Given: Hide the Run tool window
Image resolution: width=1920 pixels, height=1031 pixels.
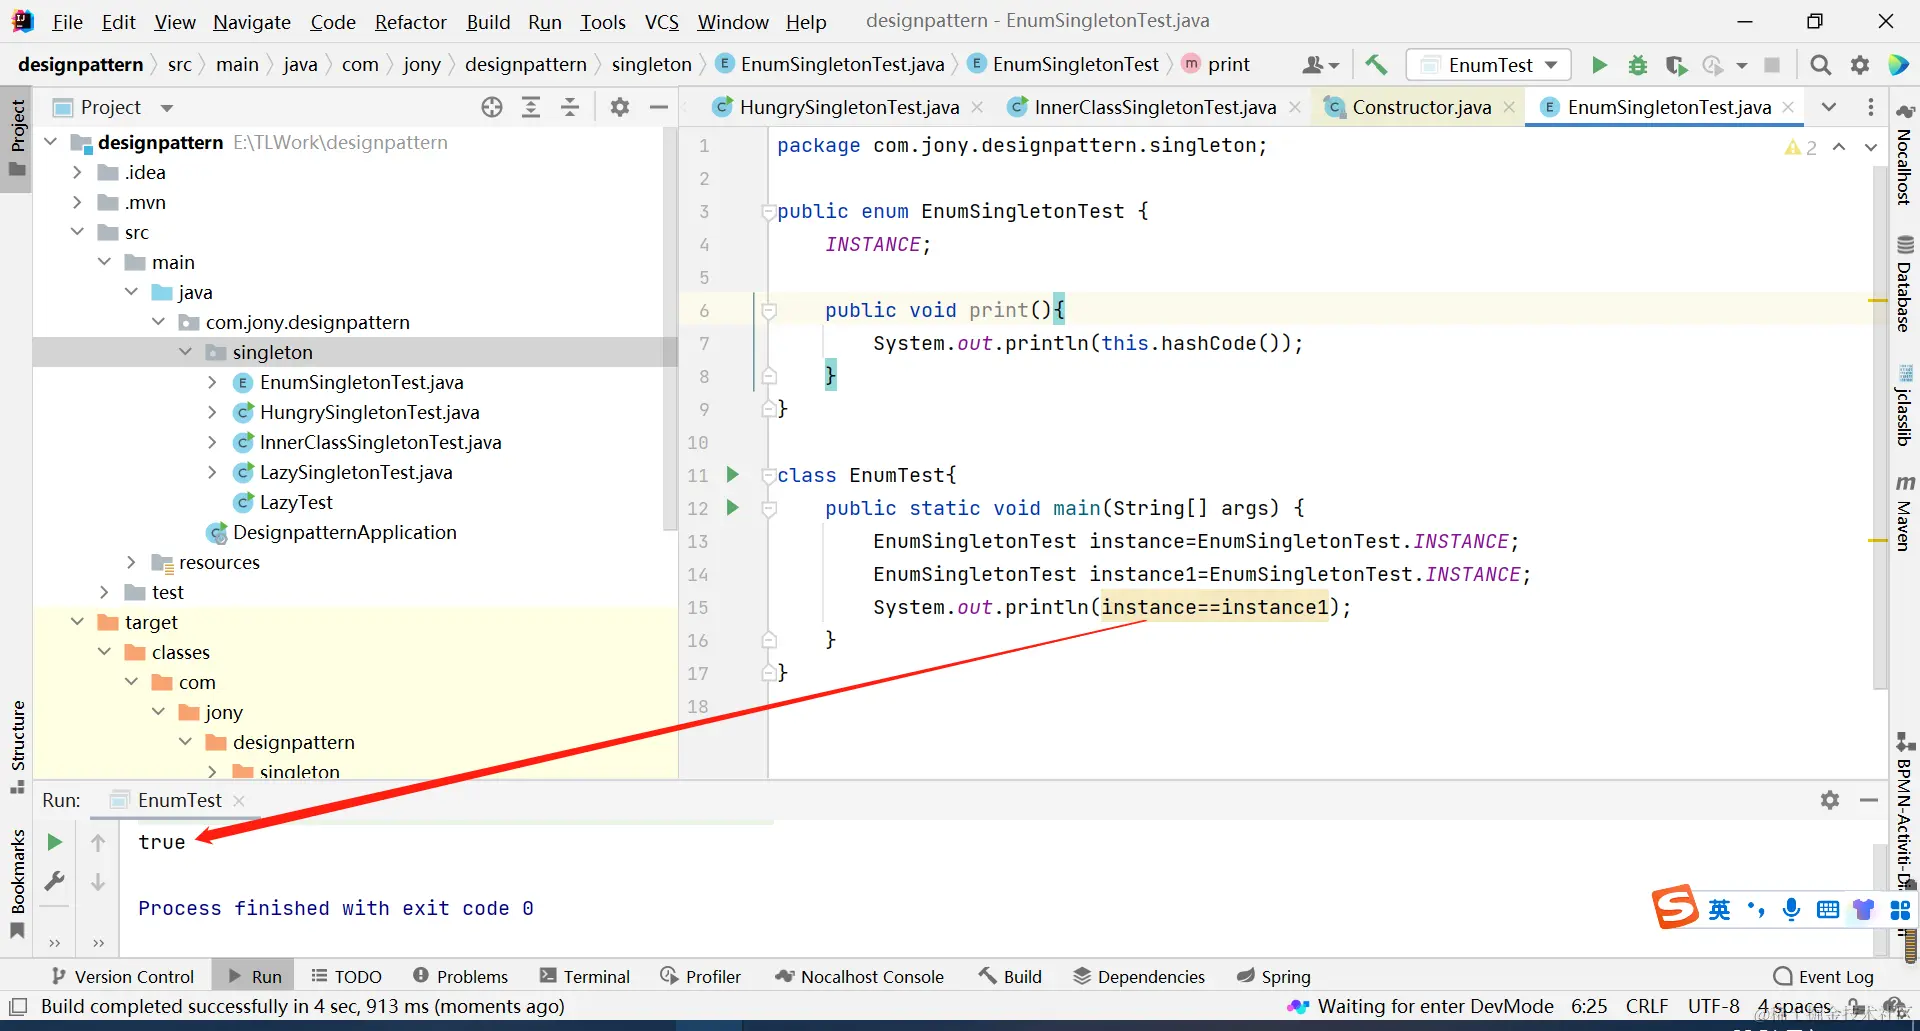Looking at the screenshot, I should click(x=1869, y=800).
